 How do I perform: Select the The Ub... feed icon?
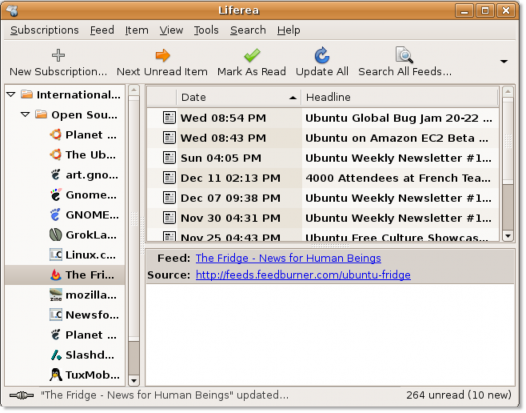click(56, 155)
